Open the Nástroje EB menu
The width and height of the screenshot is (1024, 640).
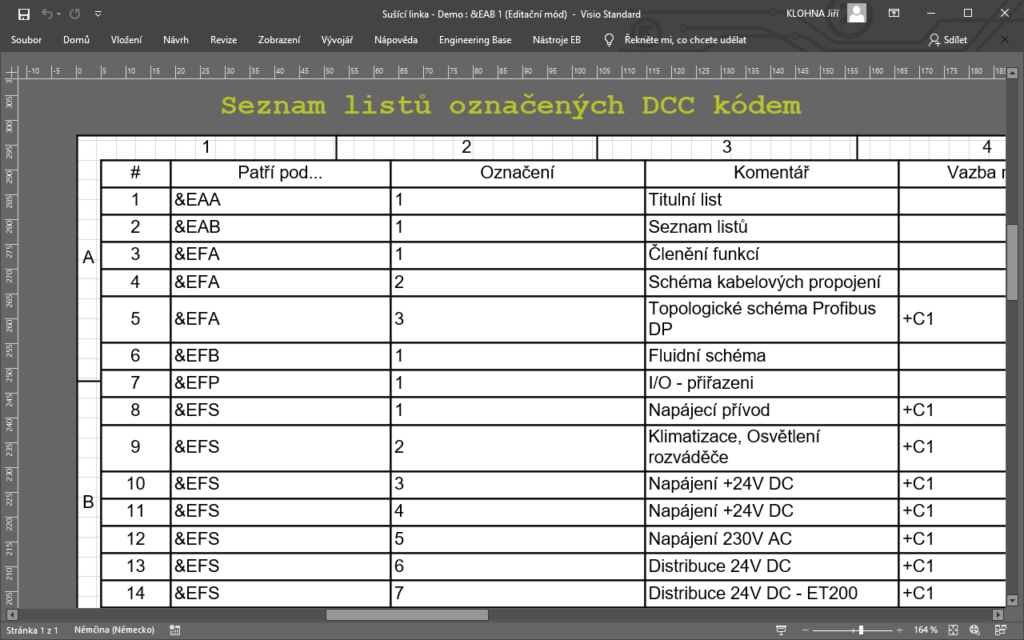click(556, 40)
